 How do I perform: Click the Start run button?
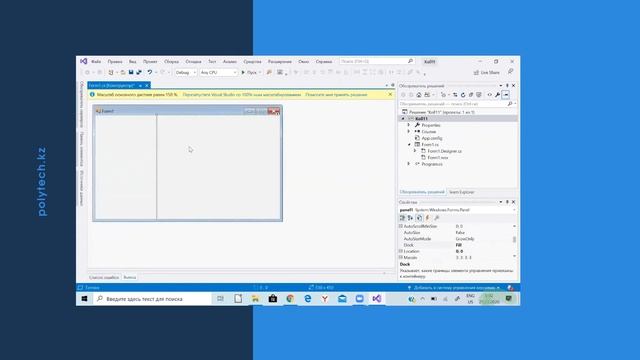click(249, 72)
